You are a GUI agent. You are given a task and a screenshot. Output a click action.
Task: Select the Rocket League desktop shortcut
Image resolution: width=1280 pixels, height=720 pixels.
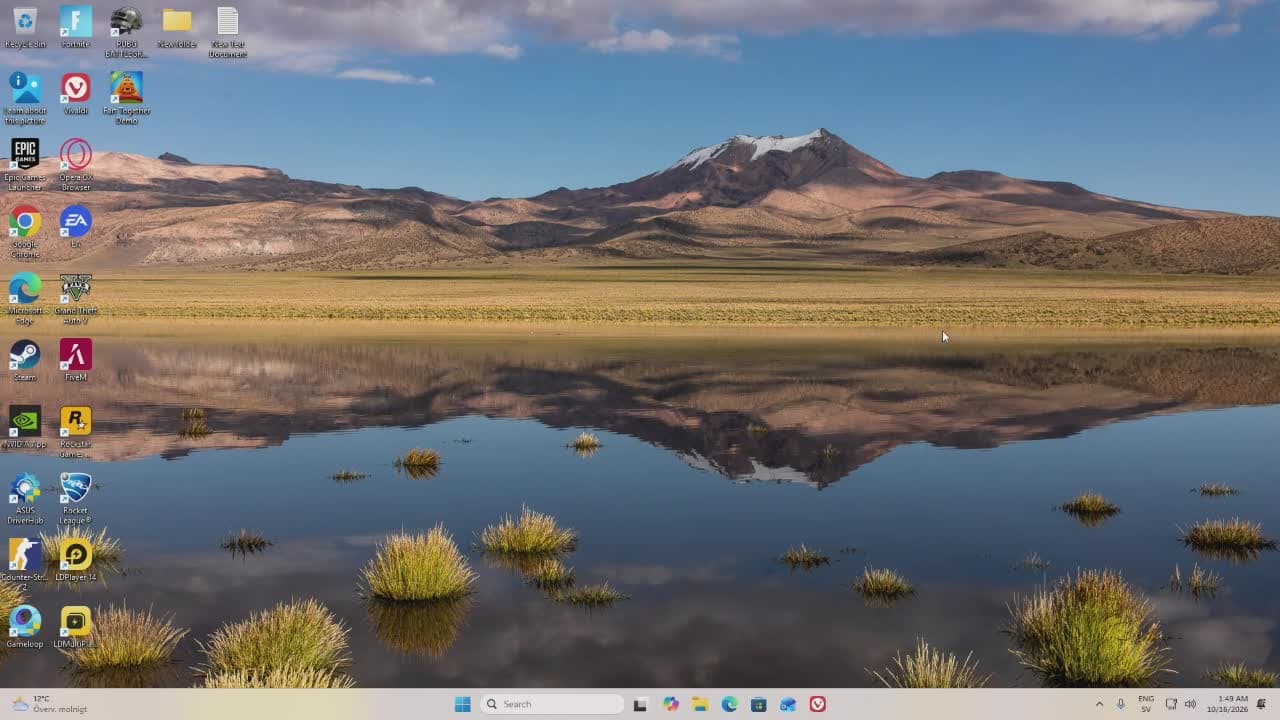click(76, 498)
